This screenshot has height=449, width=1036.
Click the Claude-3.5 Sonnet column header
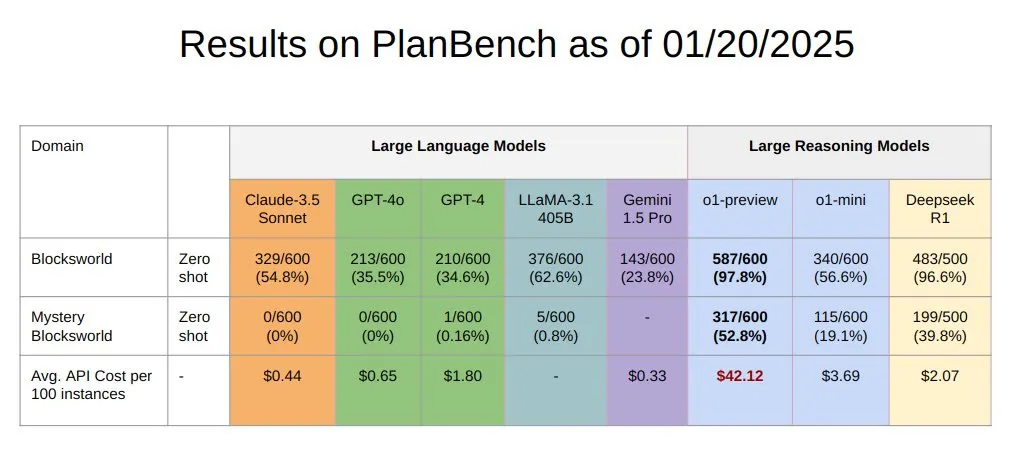[282, 209]
